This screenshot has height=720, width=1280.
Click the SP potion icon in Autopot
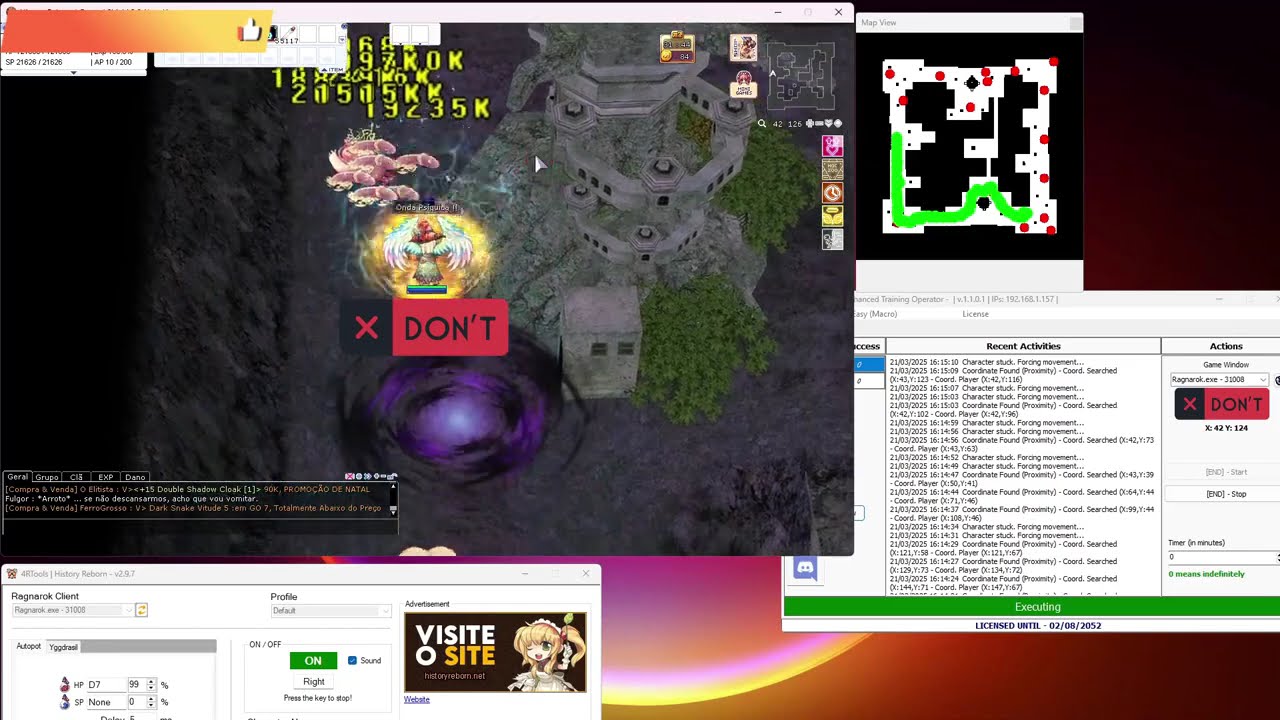[x=65, y=702]
